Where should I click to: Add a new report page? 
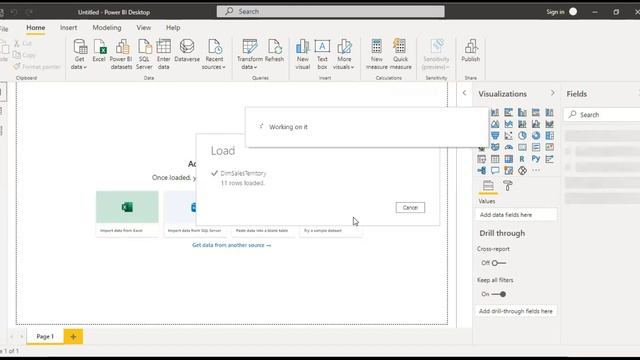click(x=73, y=336)
